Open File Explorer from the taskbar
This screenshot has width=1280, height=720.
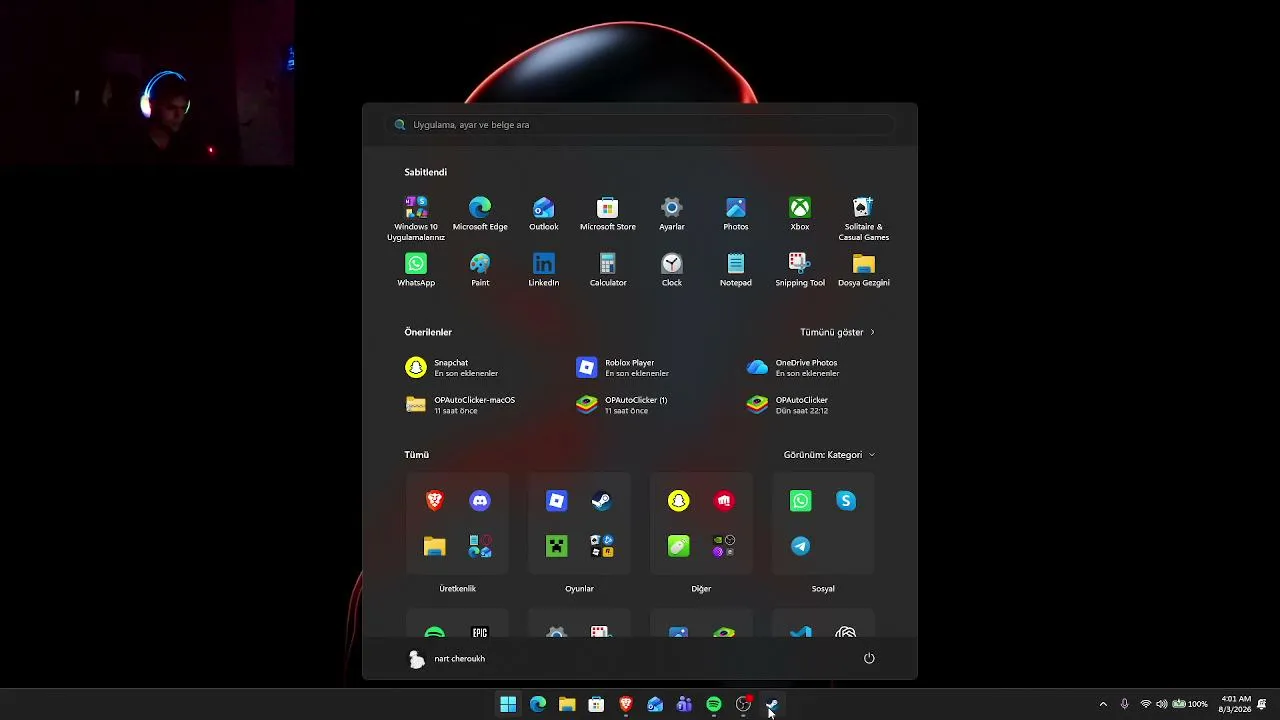[x=567, y=704]
